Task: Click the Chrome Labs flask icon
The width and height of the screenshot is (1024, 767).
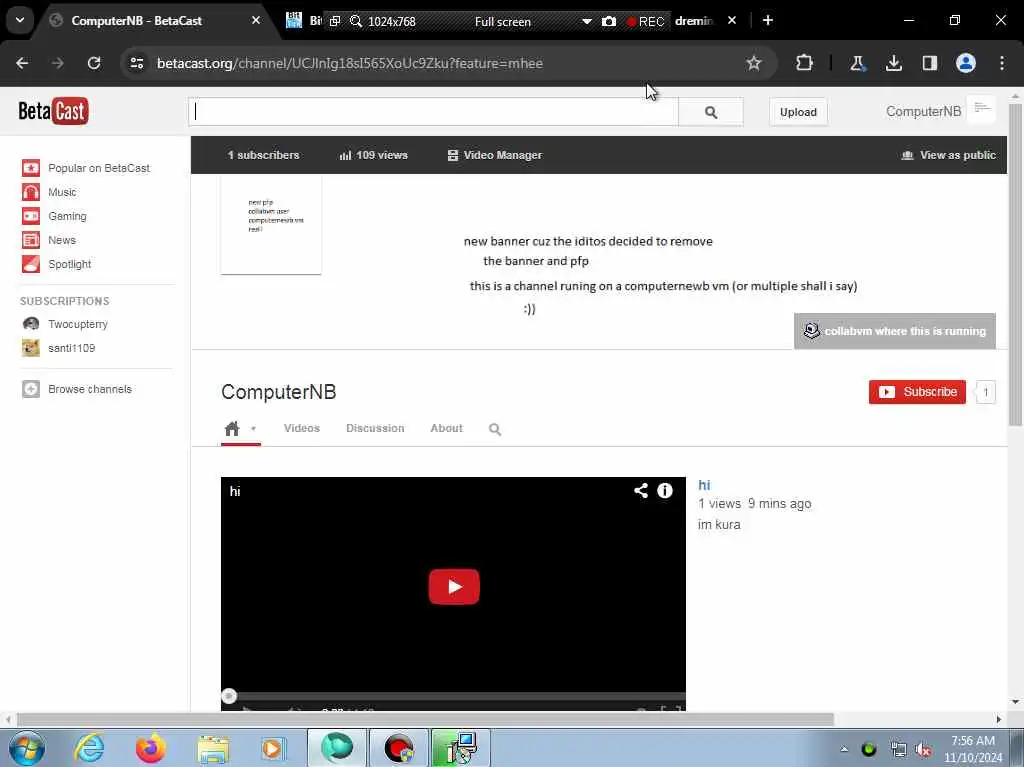Action: [857, 63]
